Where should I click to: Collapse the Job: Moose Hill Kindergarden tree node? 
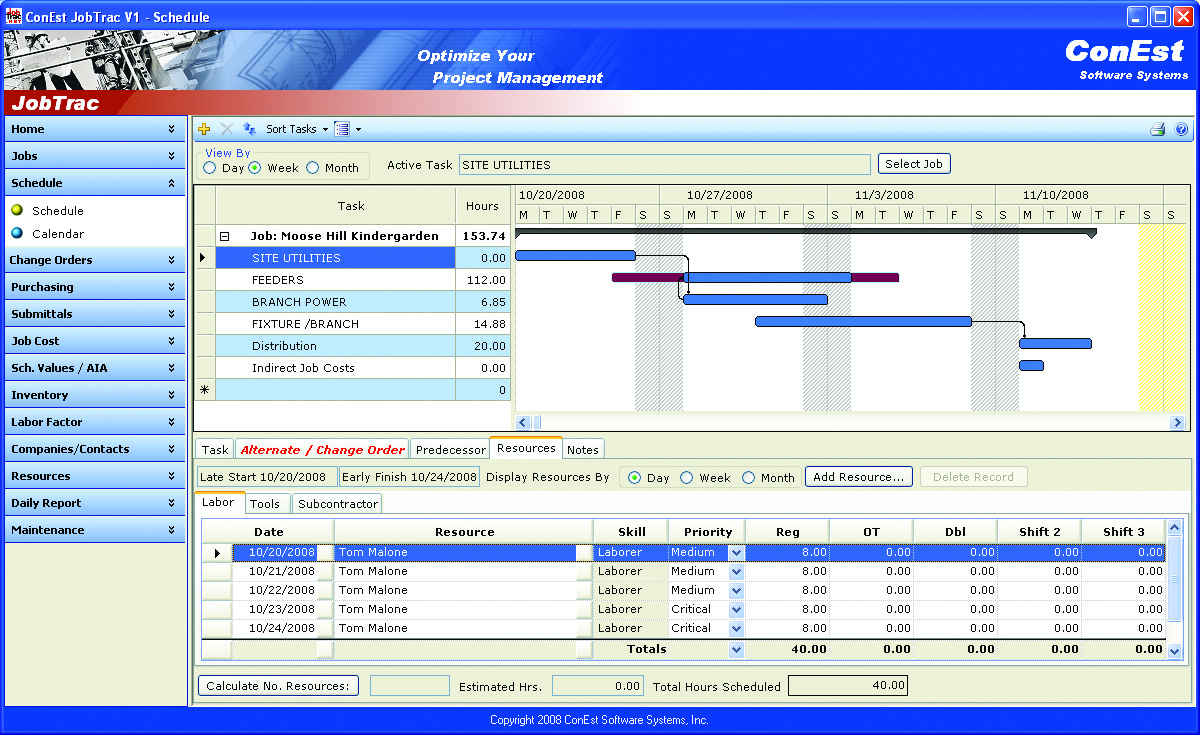pyautogui.click(x=225, y=237)
